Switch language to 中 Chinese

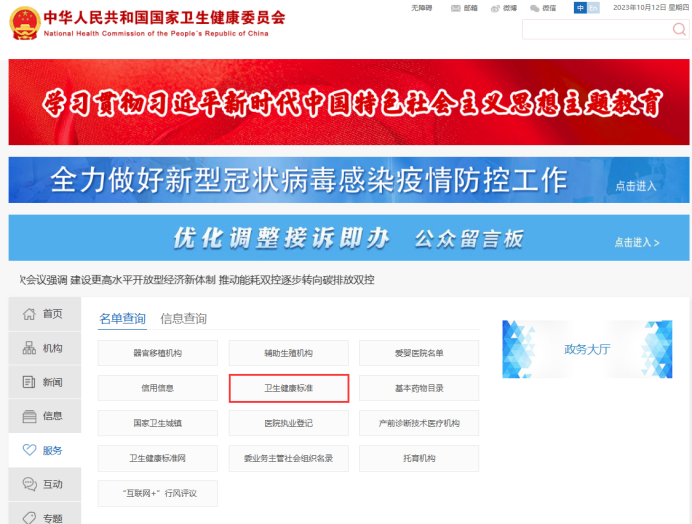pyautogui.click(x=580, y=8)
